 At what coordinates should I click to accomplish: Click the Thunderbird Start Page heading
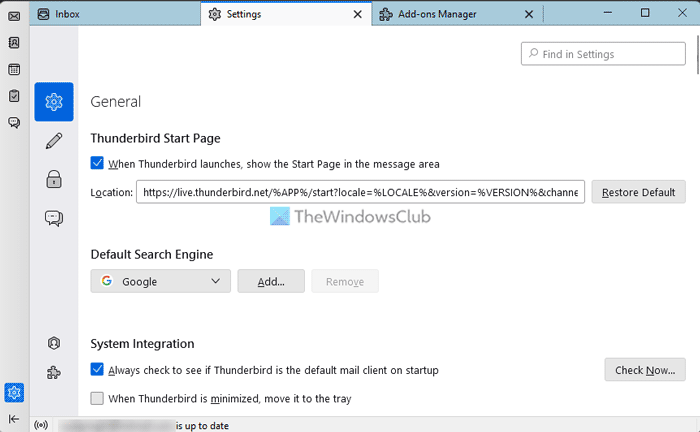tap(155, 138)
